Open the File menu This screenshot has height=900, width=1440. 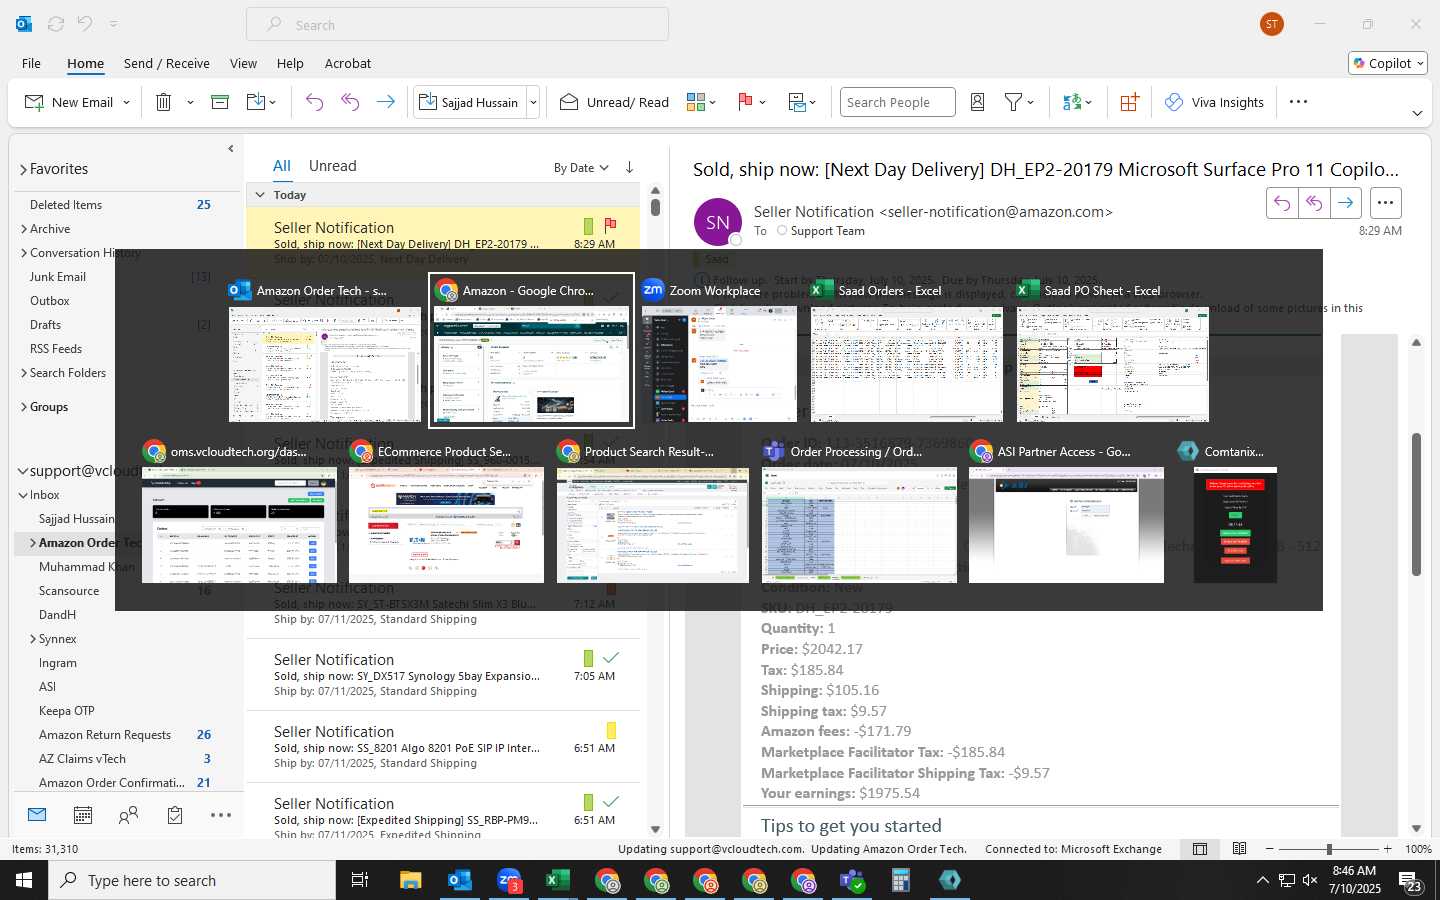coord(32,63)
